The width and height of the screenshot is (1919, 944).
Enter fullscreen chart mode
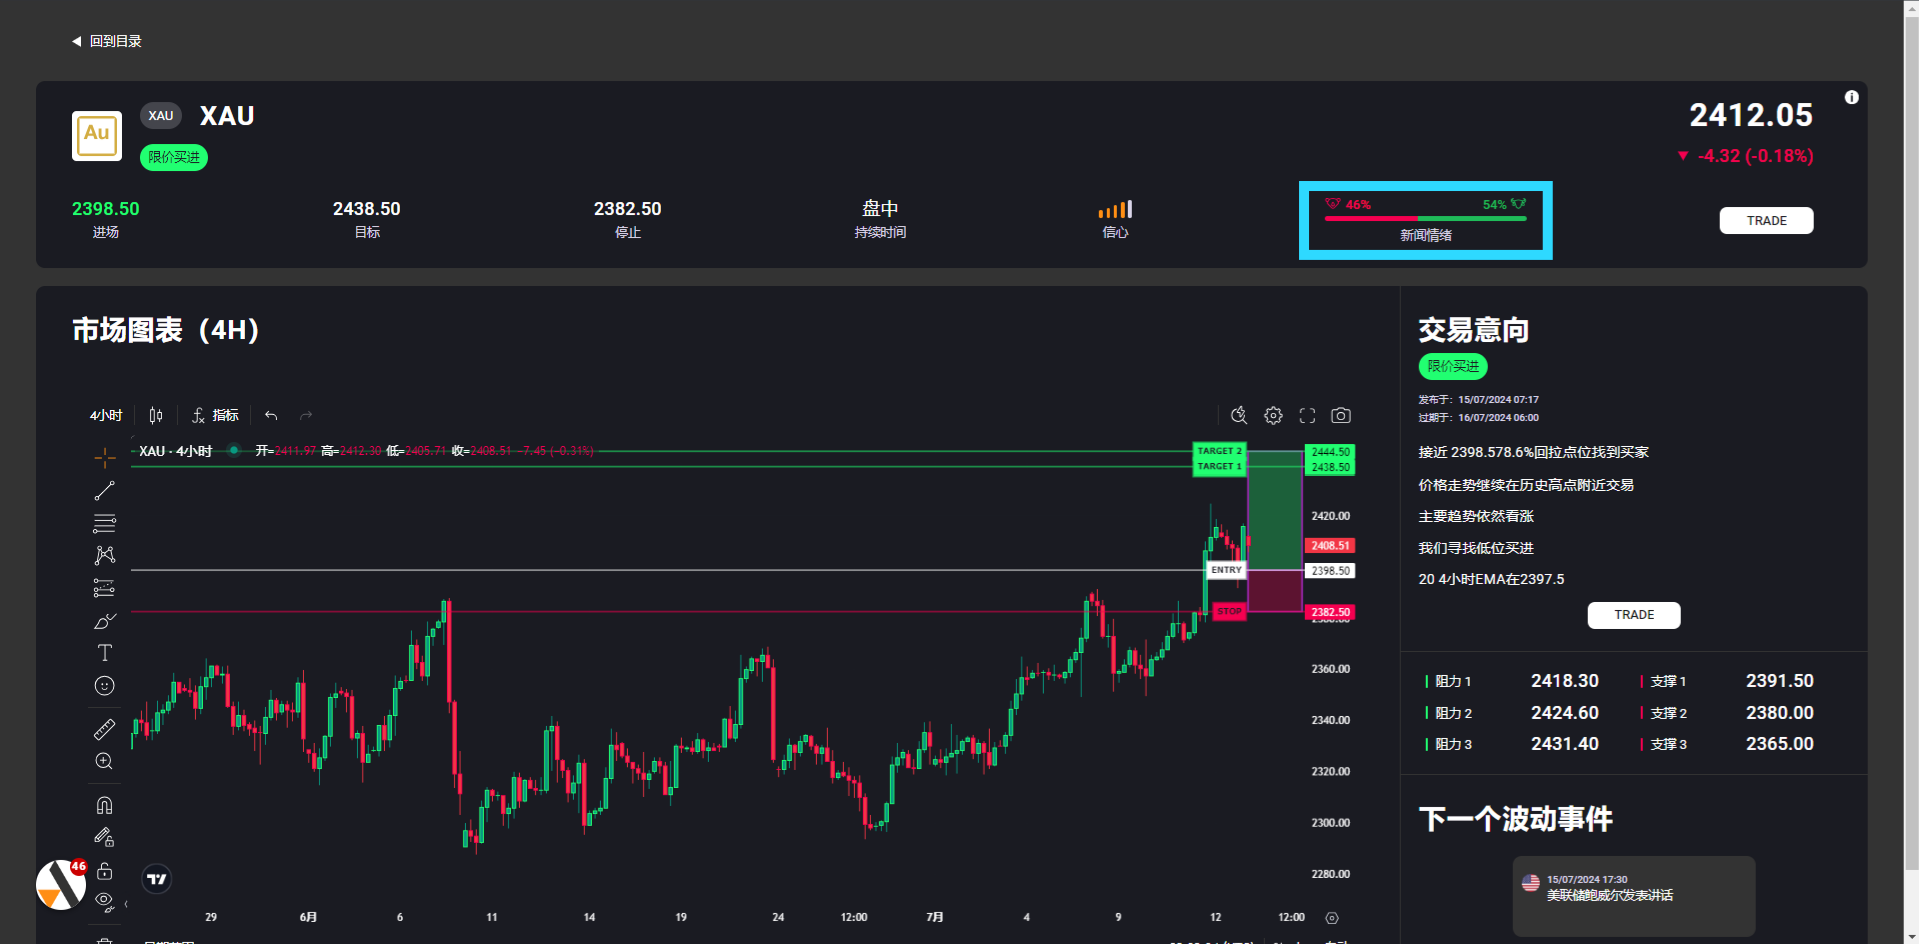click(x=1307, y=415)
